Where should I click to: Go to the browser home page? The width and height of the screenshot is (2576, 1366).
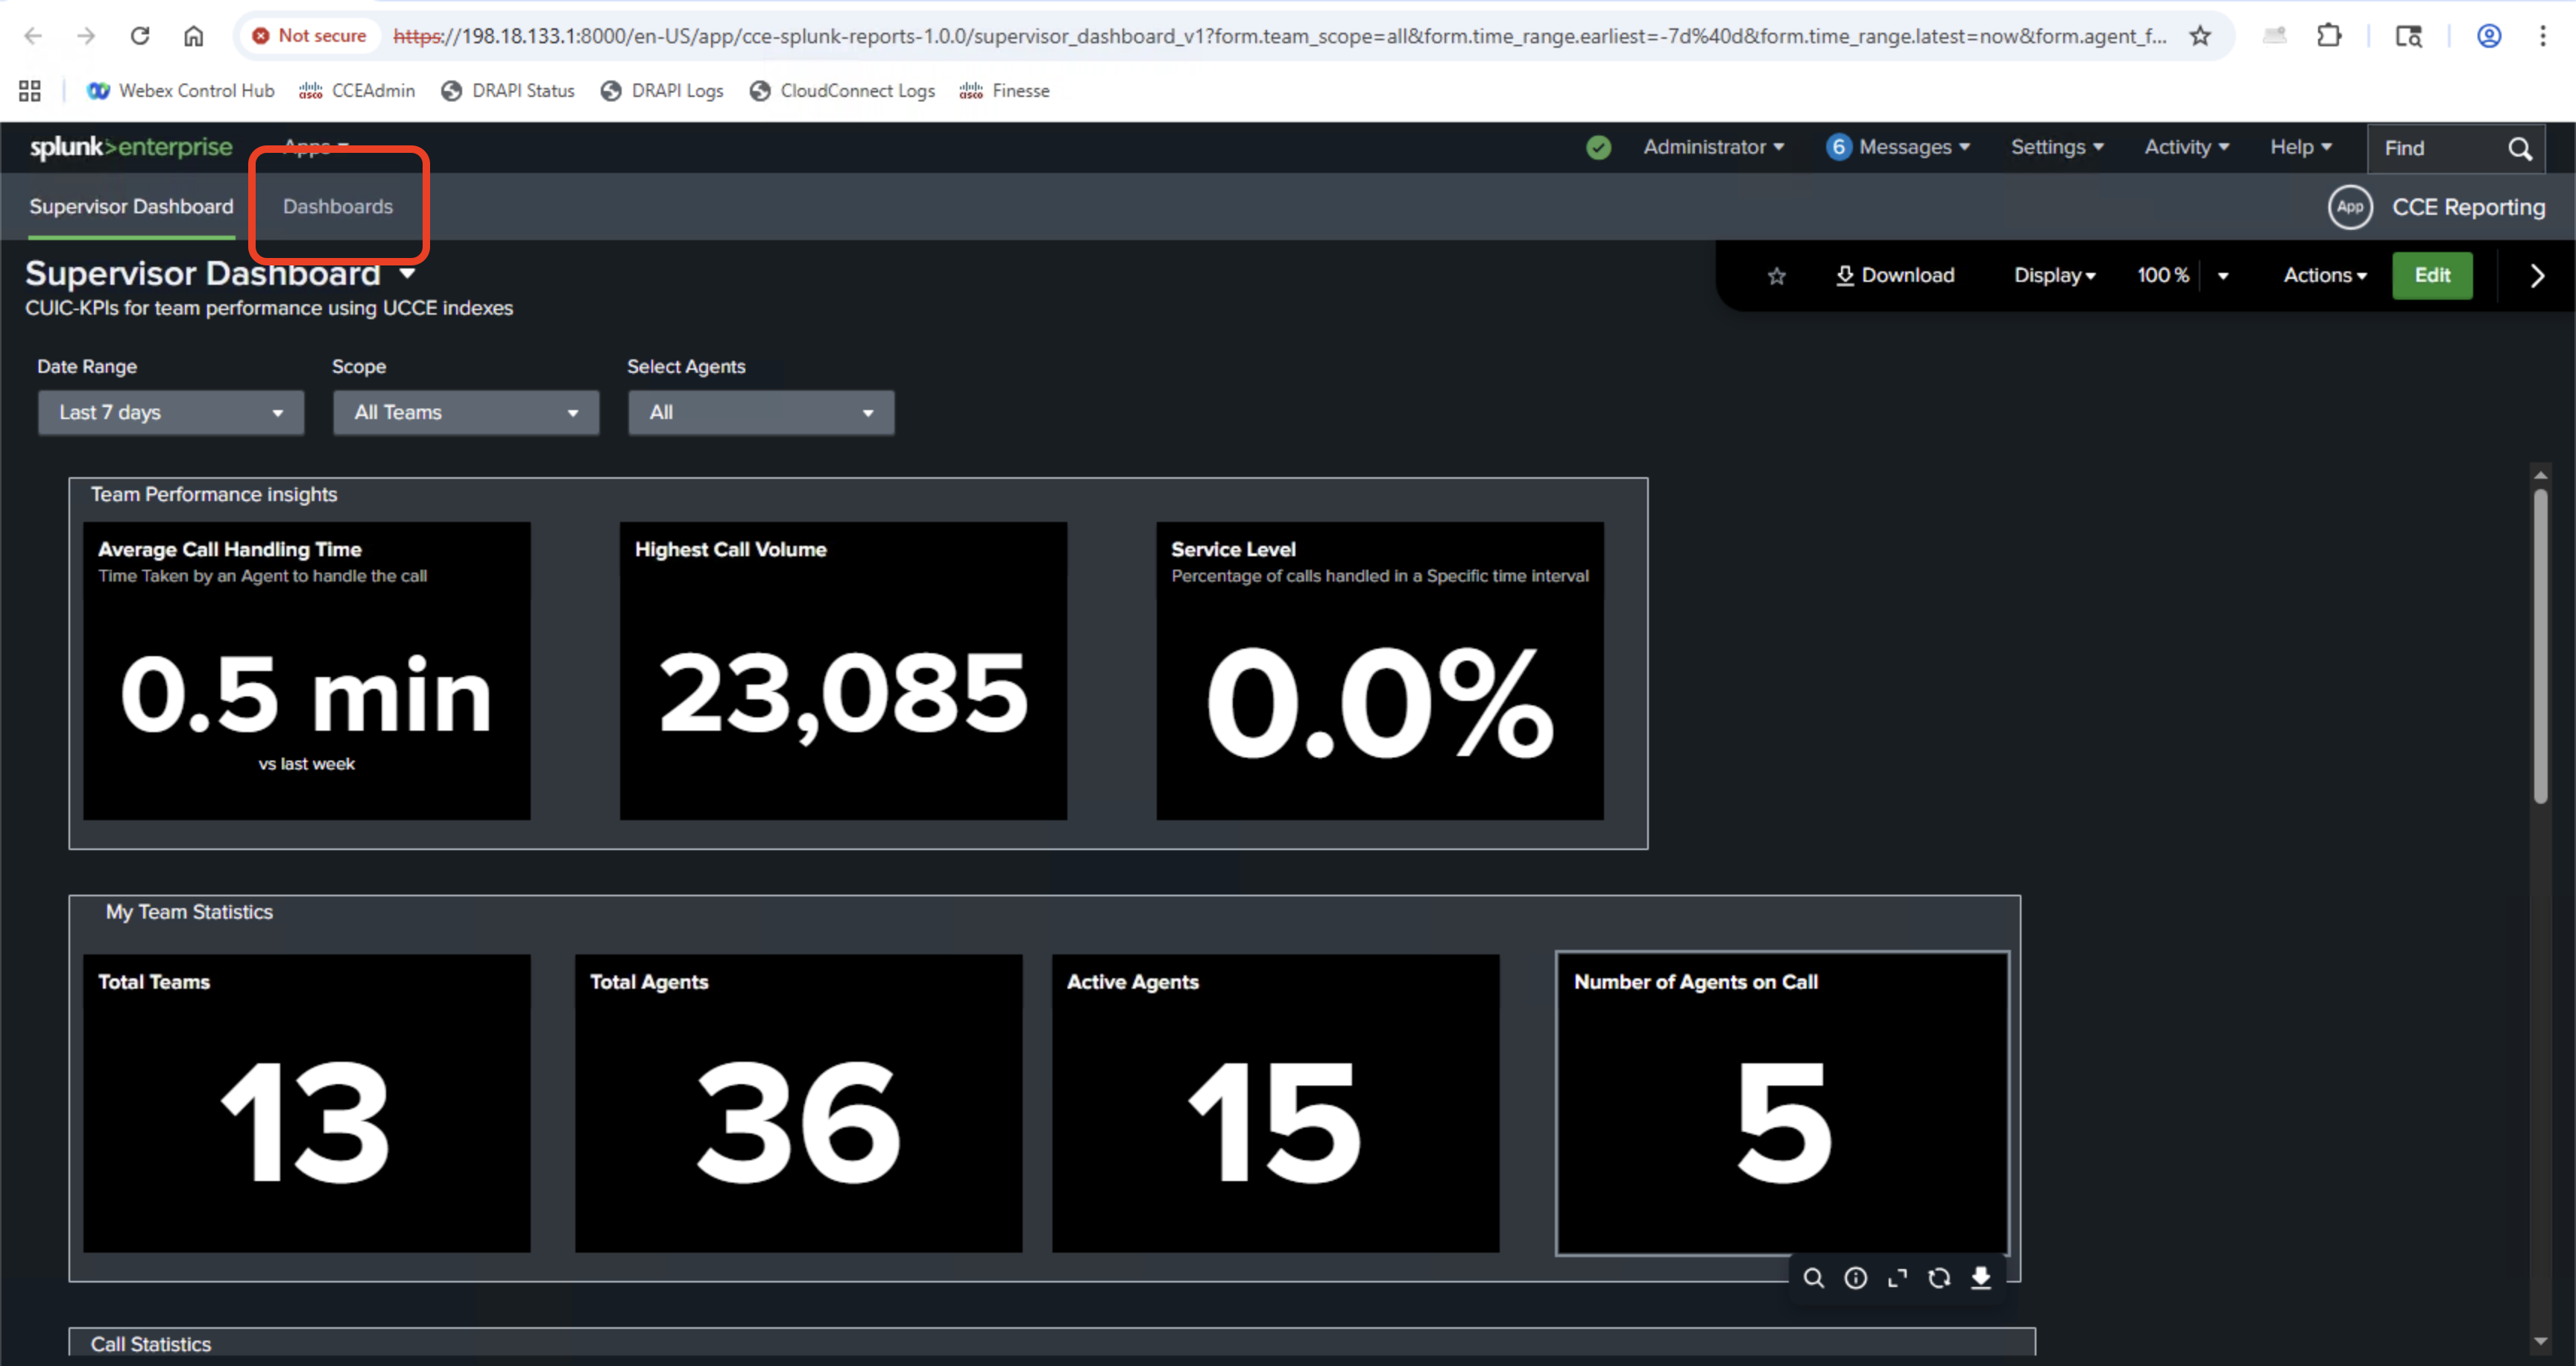click(x=193, y=36)
